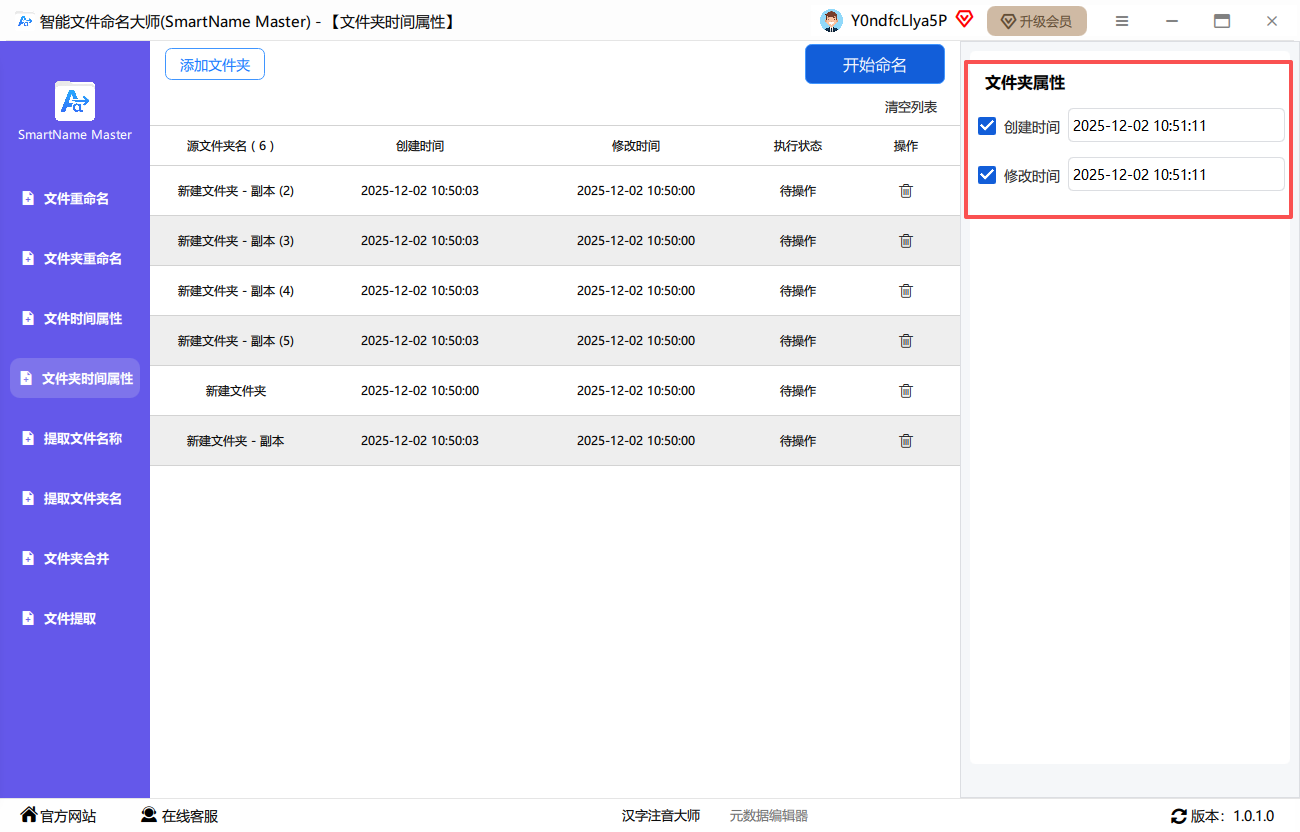Uncheck the 创建时间 checkbox
1300x832 pixels.
tap(987, 126)
